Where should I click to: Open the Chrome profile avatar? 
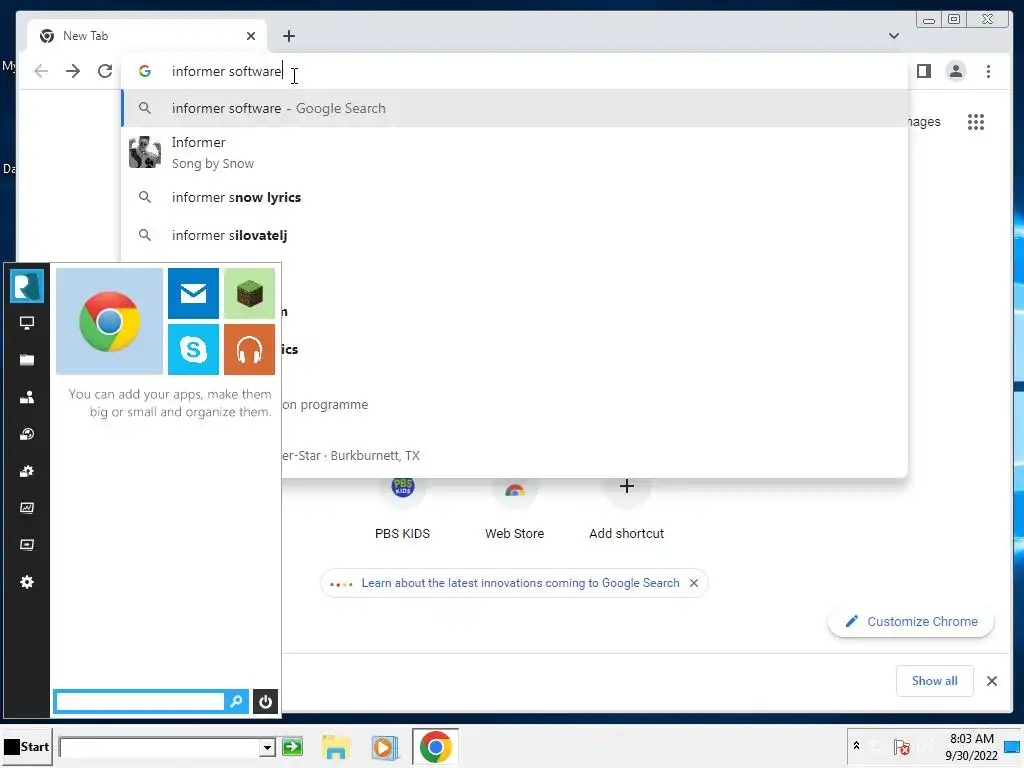[955, 71]
